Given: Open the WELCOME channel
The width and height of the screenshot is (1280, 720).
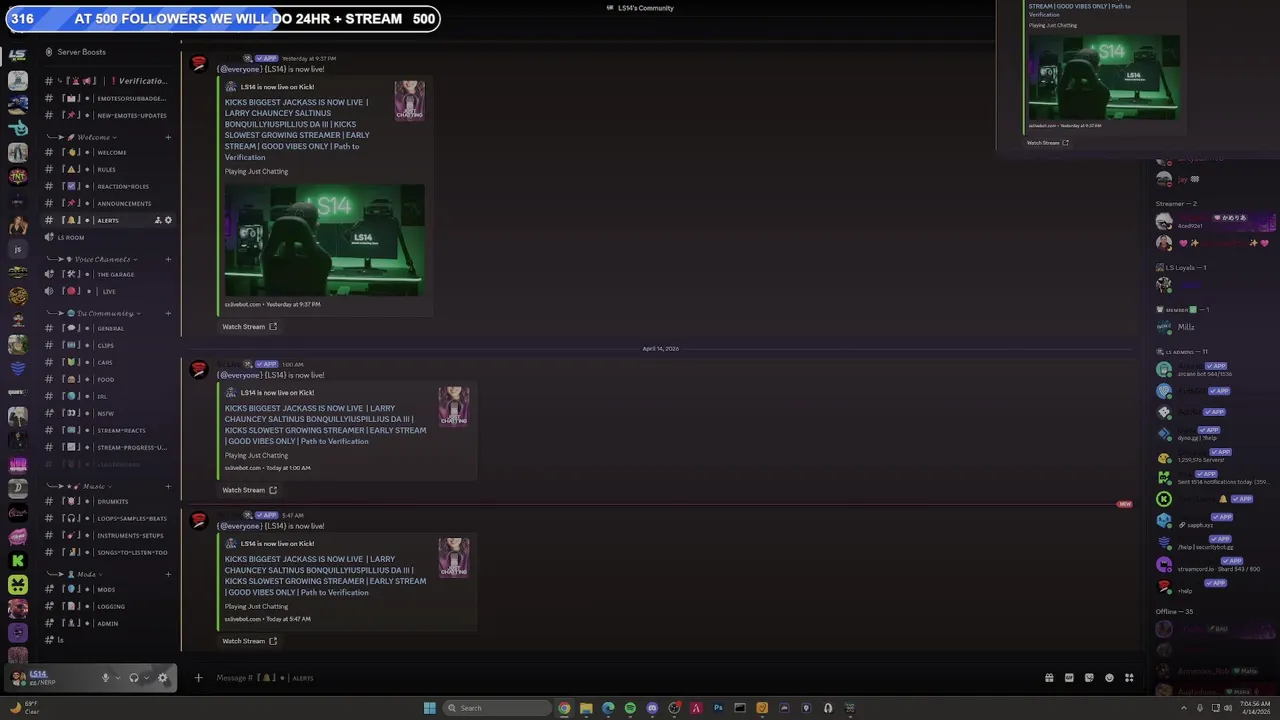Looking at the screenshot, I should tap(108, 152).
